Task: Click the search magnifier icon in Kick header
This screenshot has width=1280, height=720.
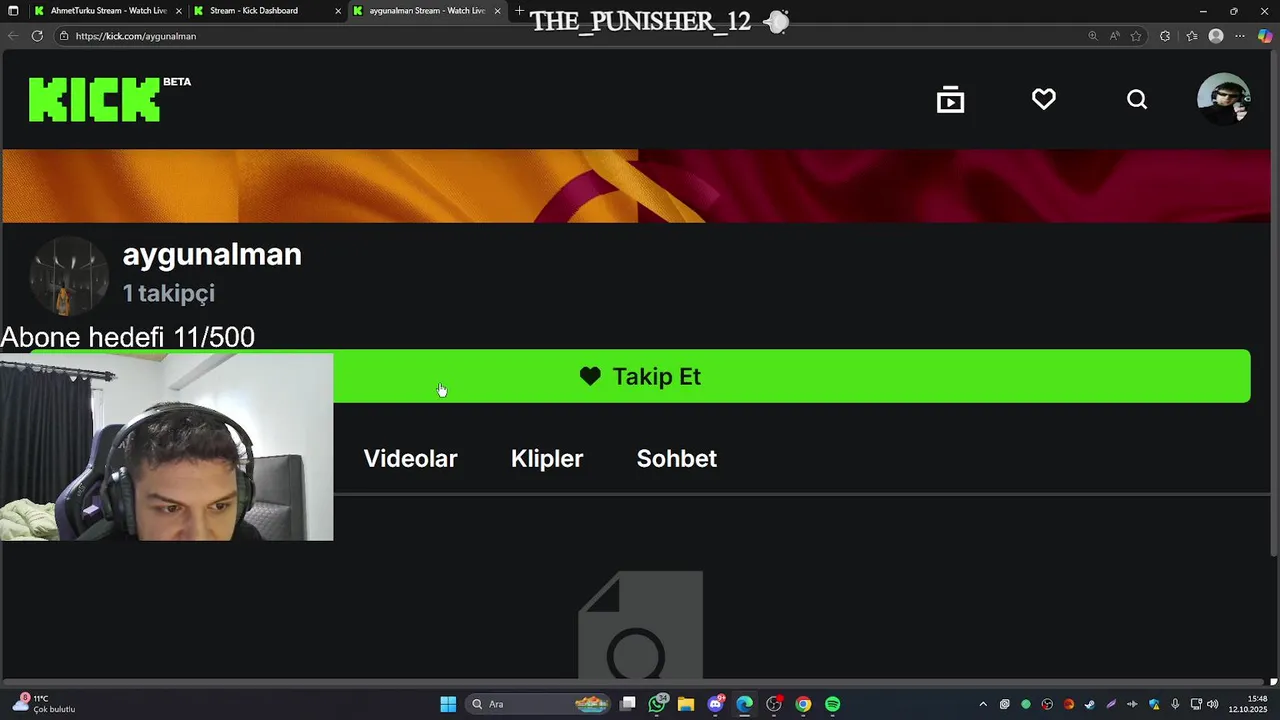Action: pos(1137,99)
